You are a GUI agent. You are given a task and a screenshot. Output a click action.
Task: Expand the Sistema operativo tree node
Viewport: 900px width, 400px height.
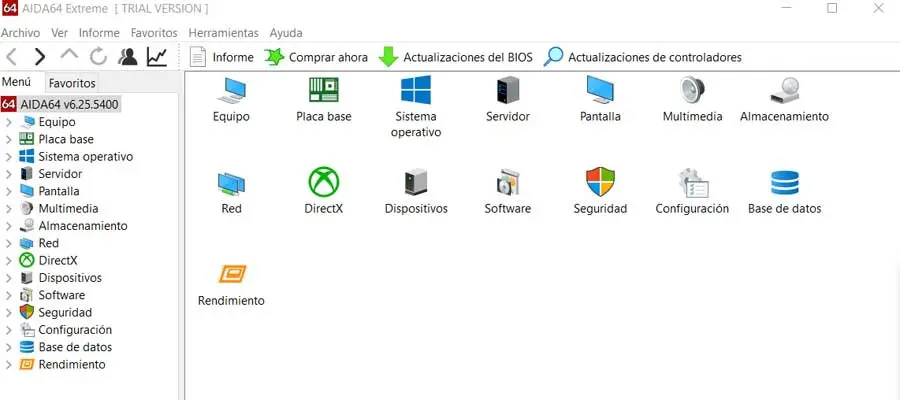click(x=9, y=157)
